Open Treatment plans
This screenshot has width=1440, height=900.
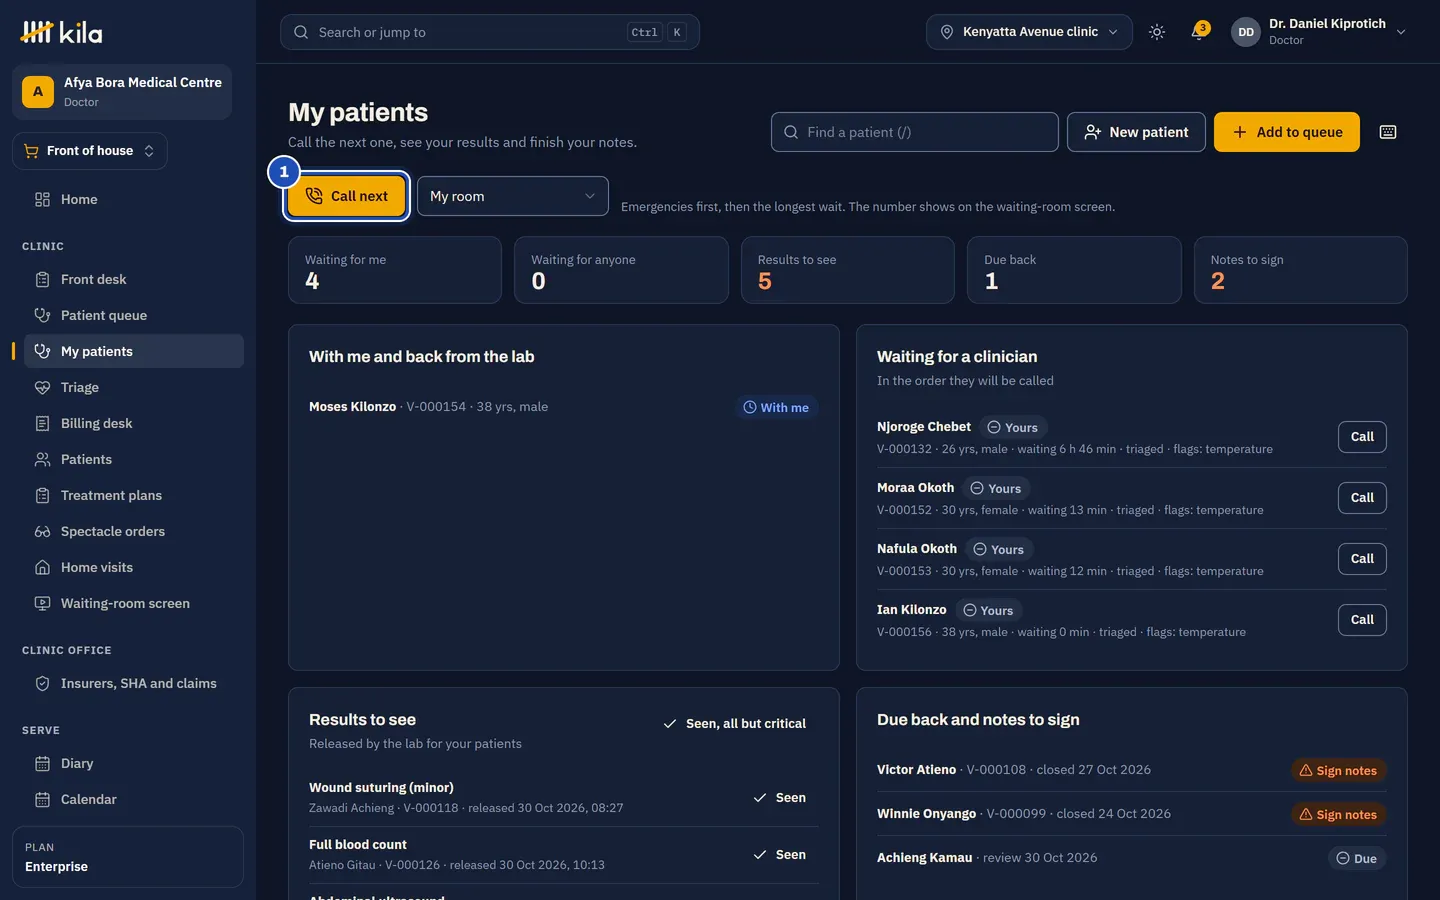point(134,495)
